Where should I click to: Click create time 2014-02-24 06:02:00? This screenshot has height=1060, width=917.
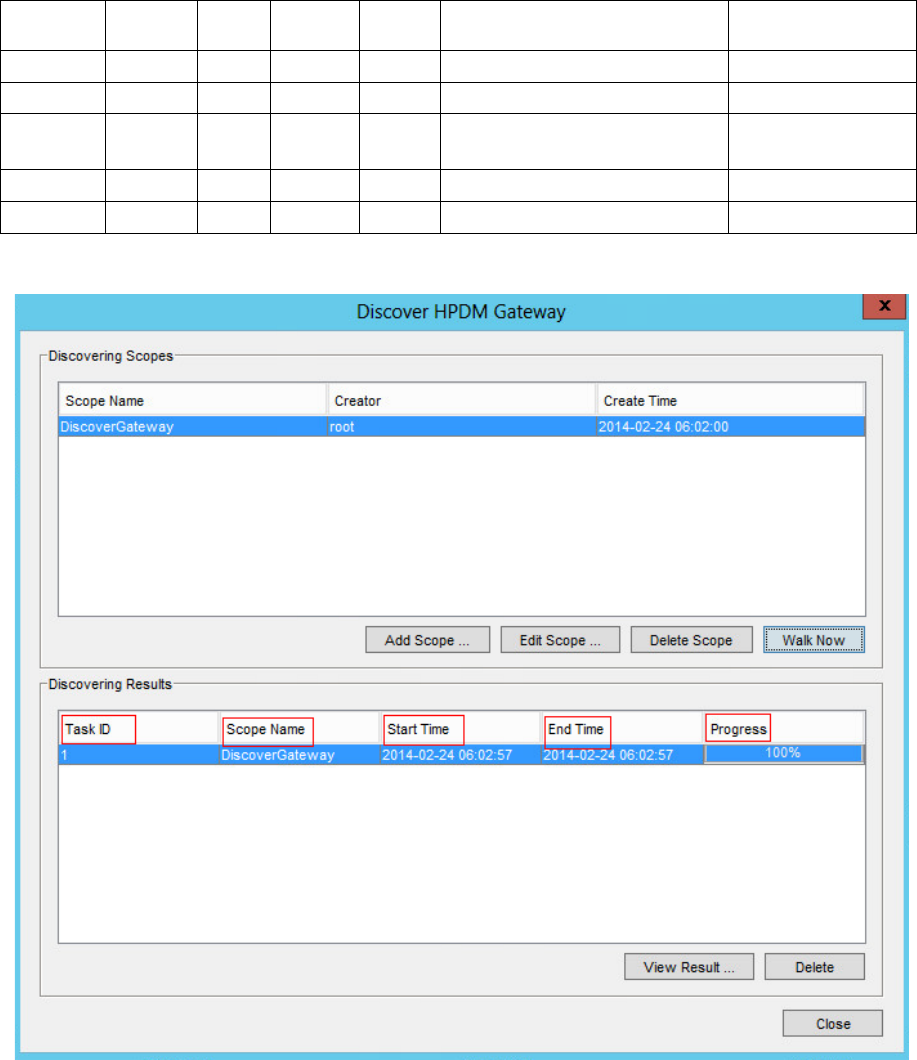[x=730, y=427]
